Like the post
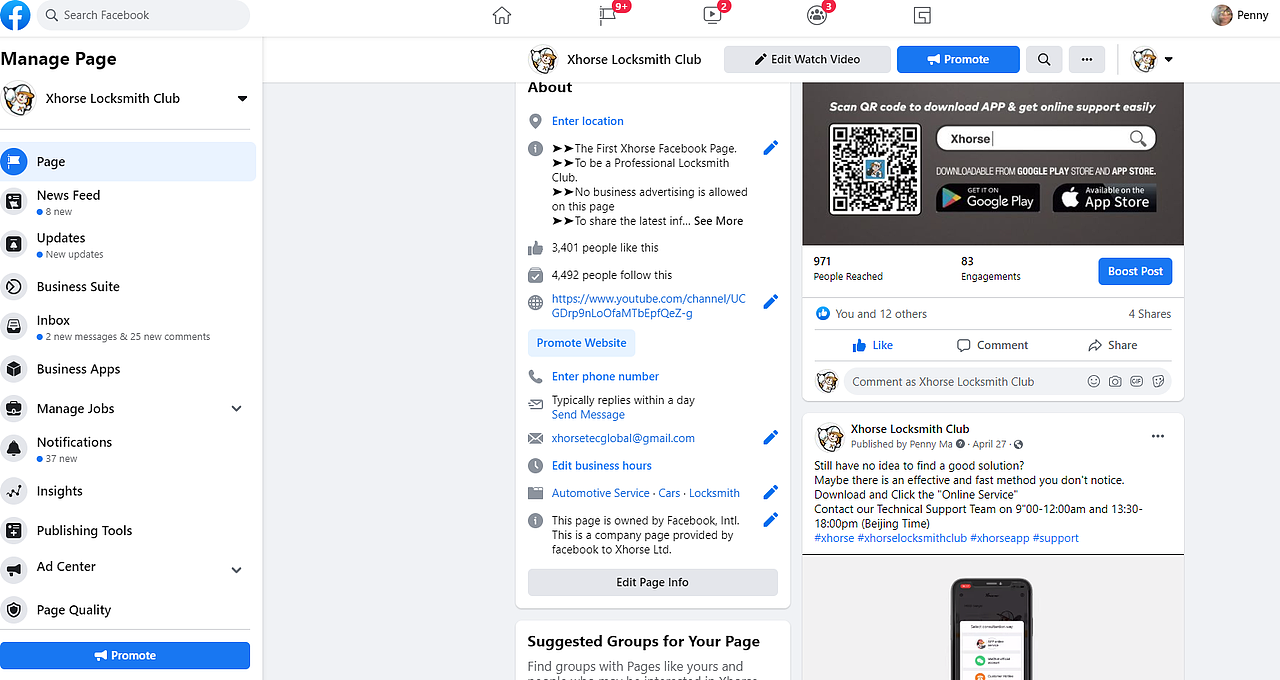Image resolution: width=1280 pixels, height=680 pixels. click(873, 345)
